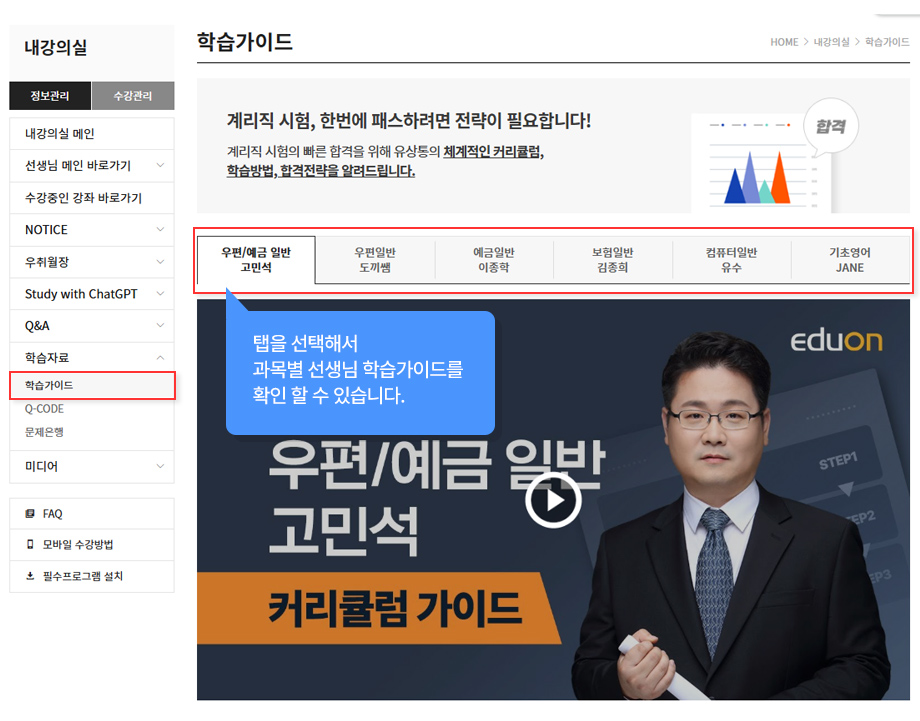920x721 pixels.
Task: Click the 합격 chart illustration in the banner
Action: (773, 160)
